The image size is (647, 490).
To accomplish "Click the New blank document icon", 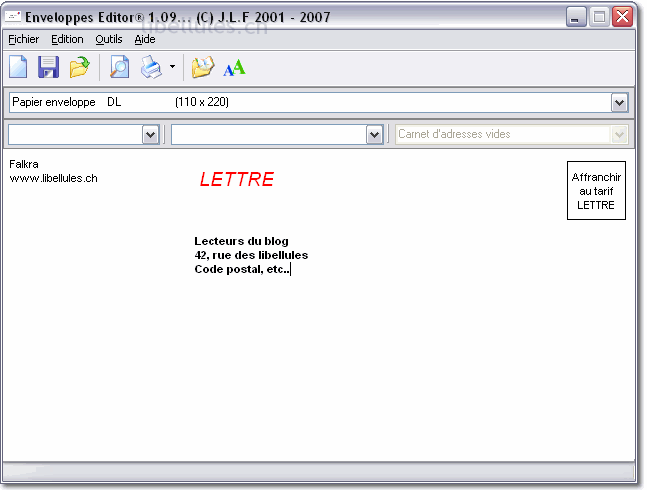I will pos(18,67).
